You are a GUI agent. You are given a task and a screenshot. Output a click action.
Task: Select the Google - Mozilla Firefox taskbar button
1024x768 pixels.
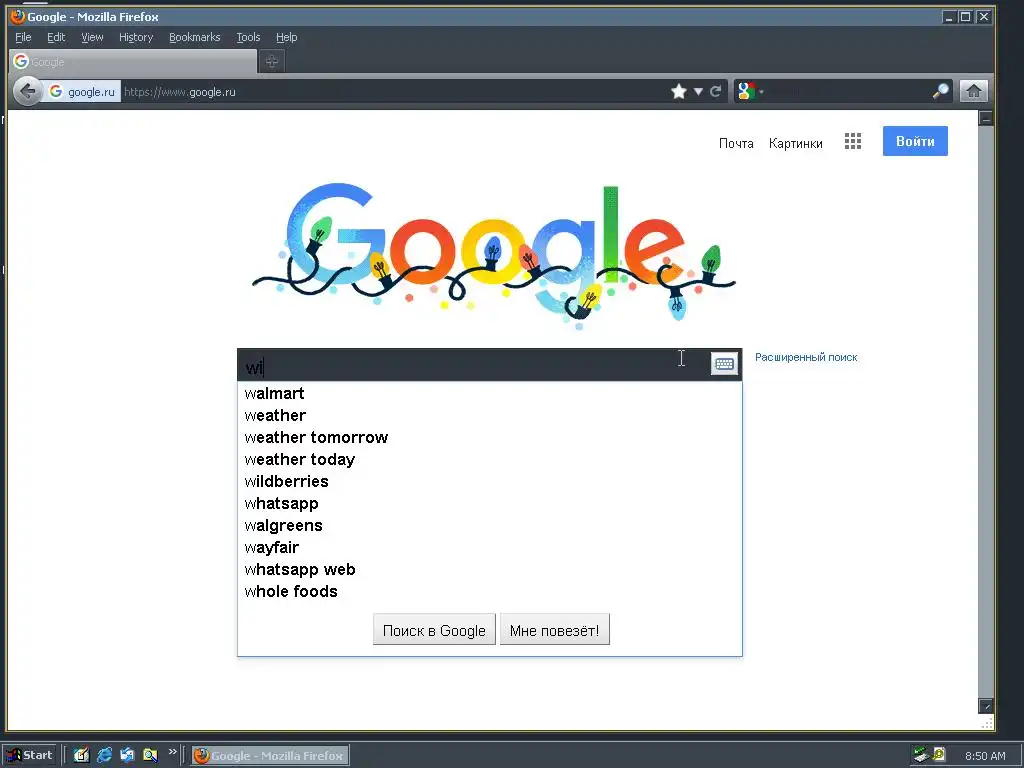pyautogui.click(x=270, y=756)
